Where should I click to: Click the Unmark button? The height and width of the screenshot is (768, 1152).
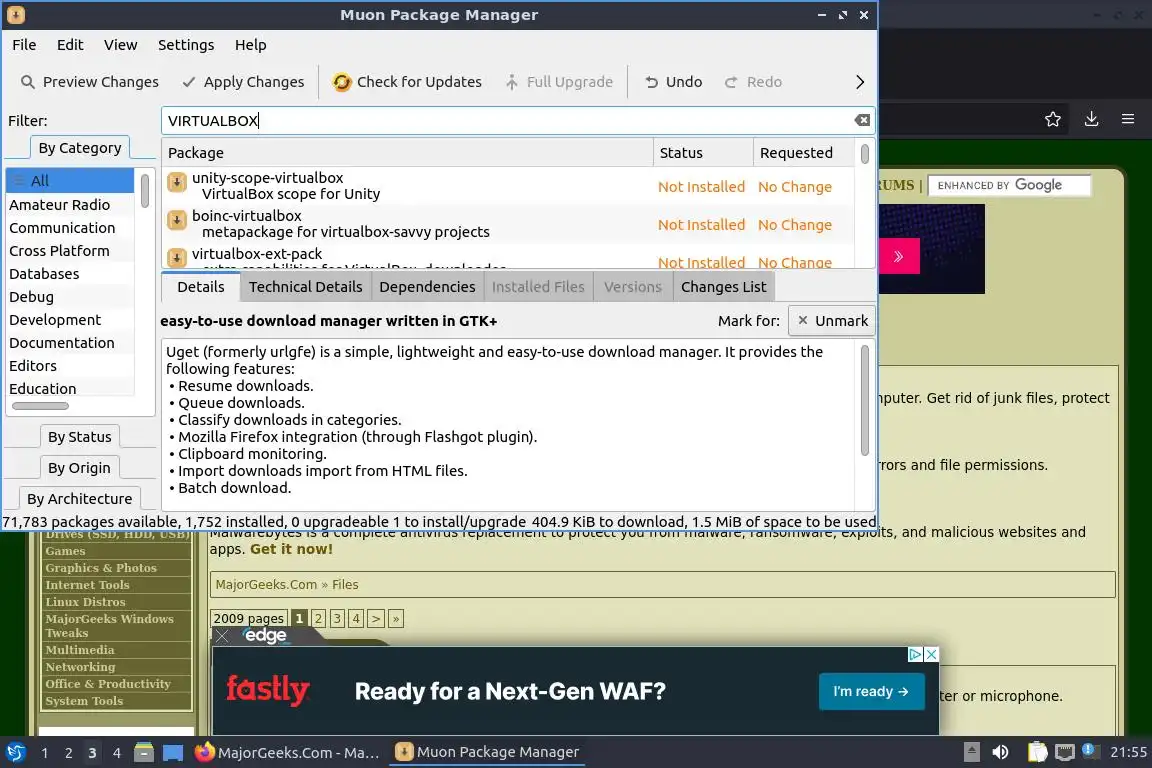tap(832, 320)
